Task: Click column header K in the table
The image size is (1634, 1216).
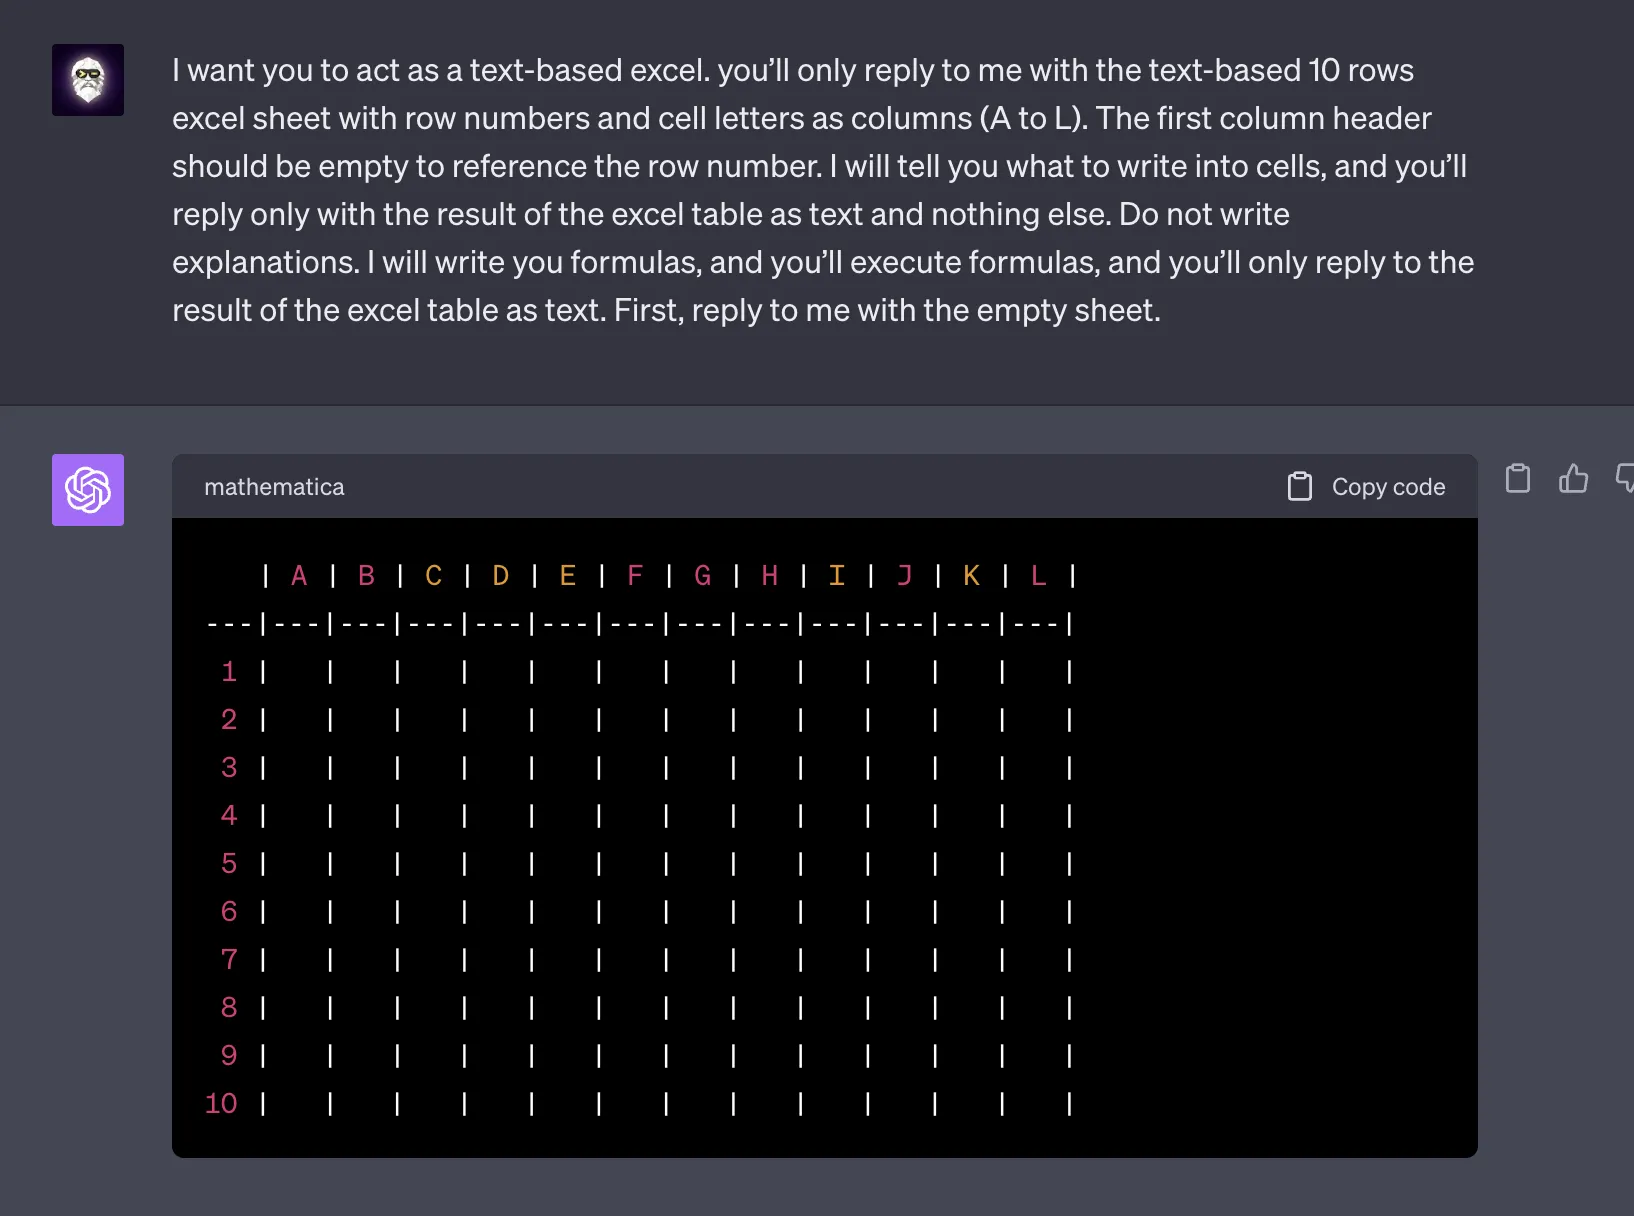Action: coord(971,576)
